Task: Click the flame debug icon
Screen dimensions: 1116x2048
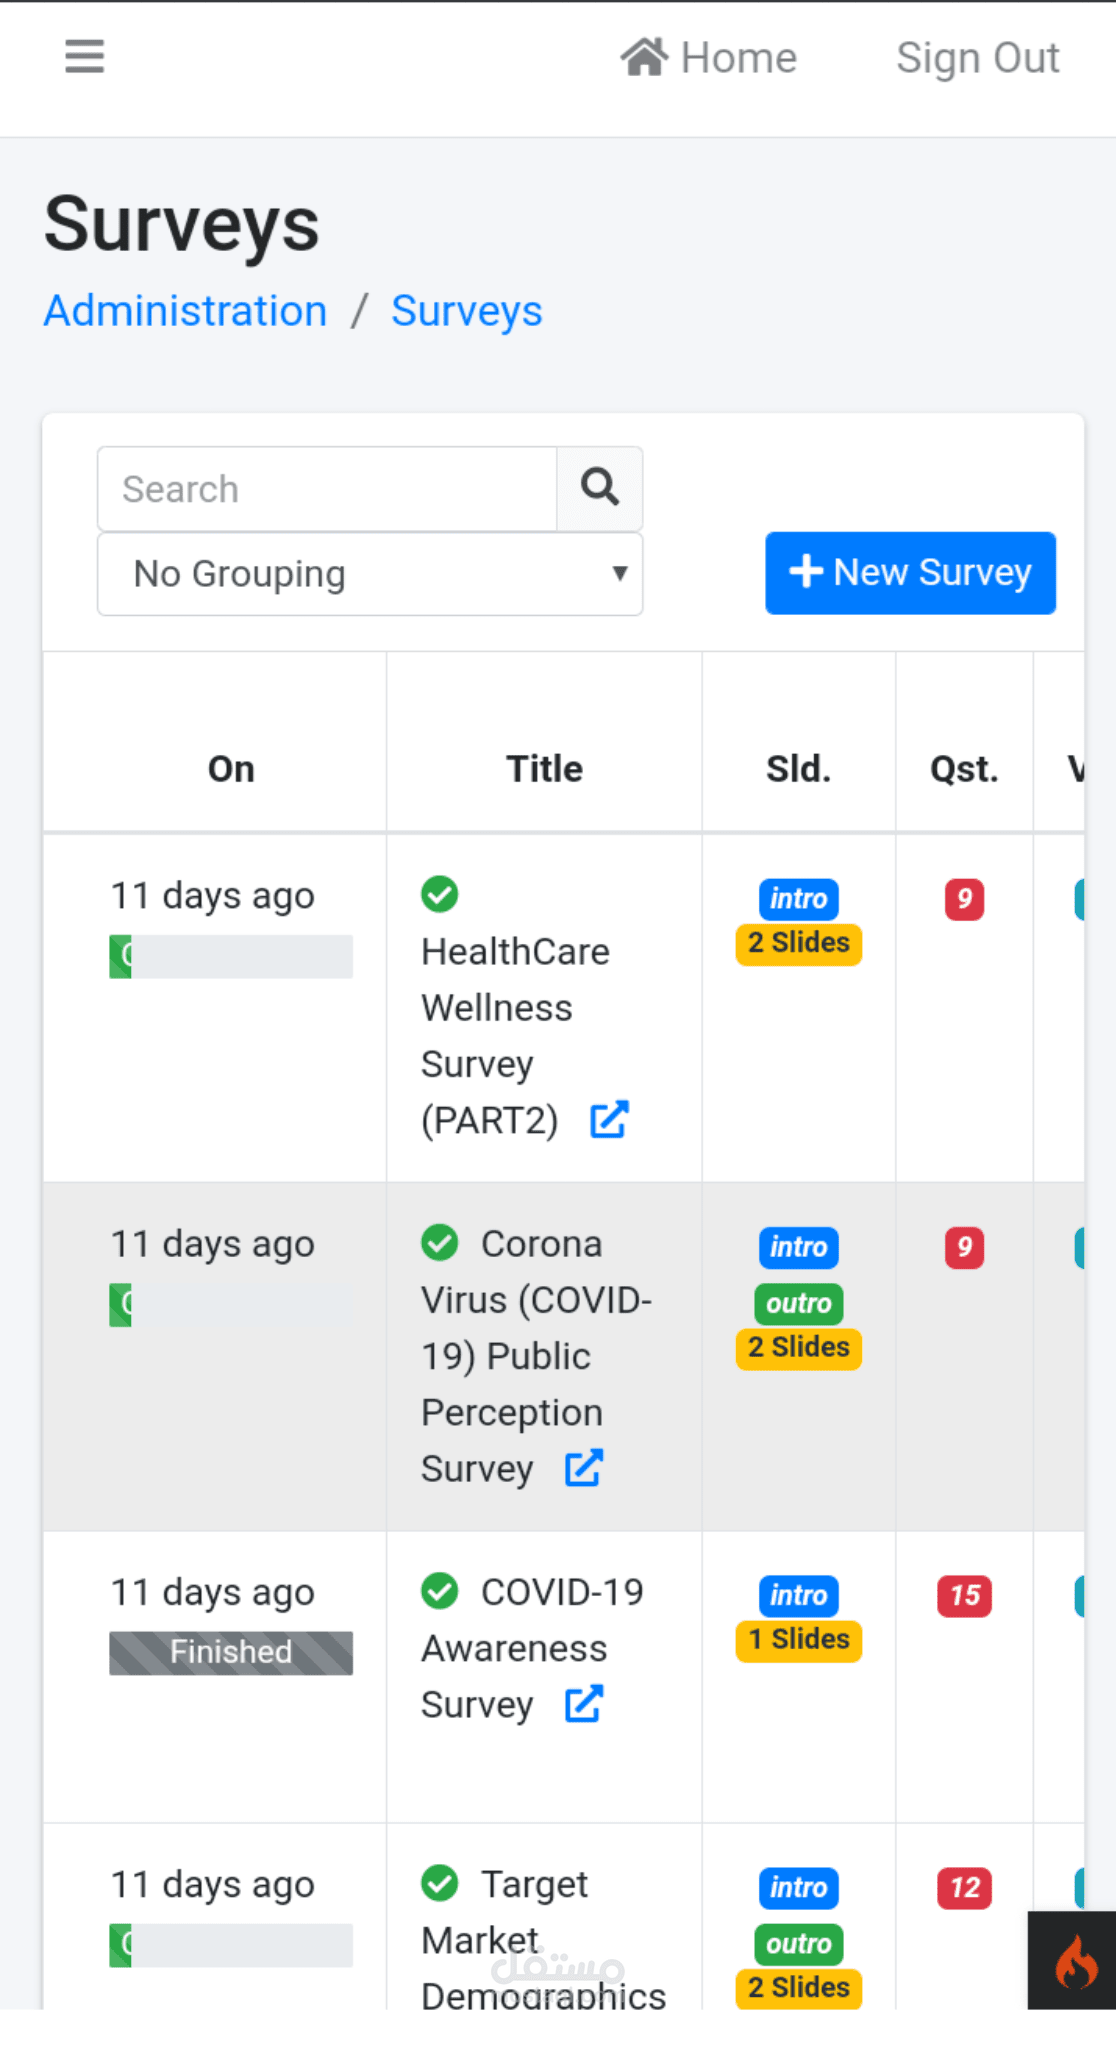Action: tap(1075, 1962)
